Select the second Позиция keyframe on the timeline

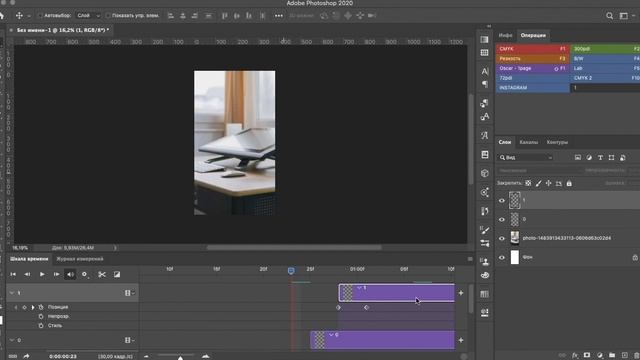coord(366,307)
